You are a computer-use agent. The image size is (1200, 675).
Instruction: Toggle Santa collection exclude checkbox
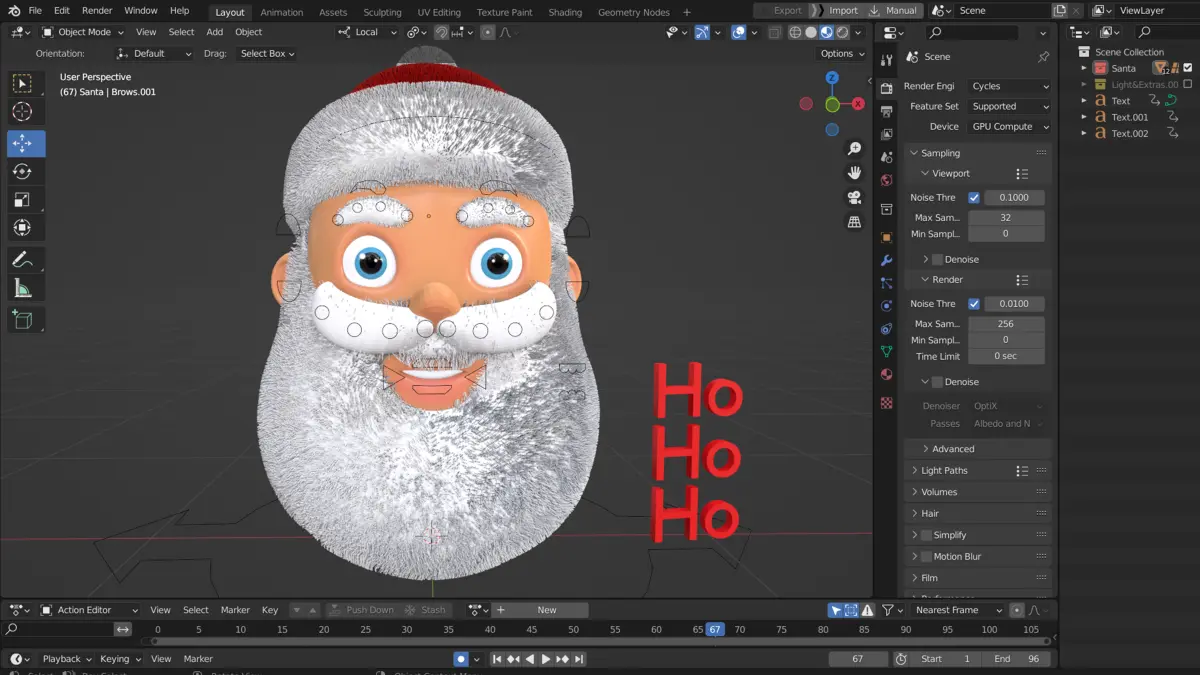[1188, 68]
